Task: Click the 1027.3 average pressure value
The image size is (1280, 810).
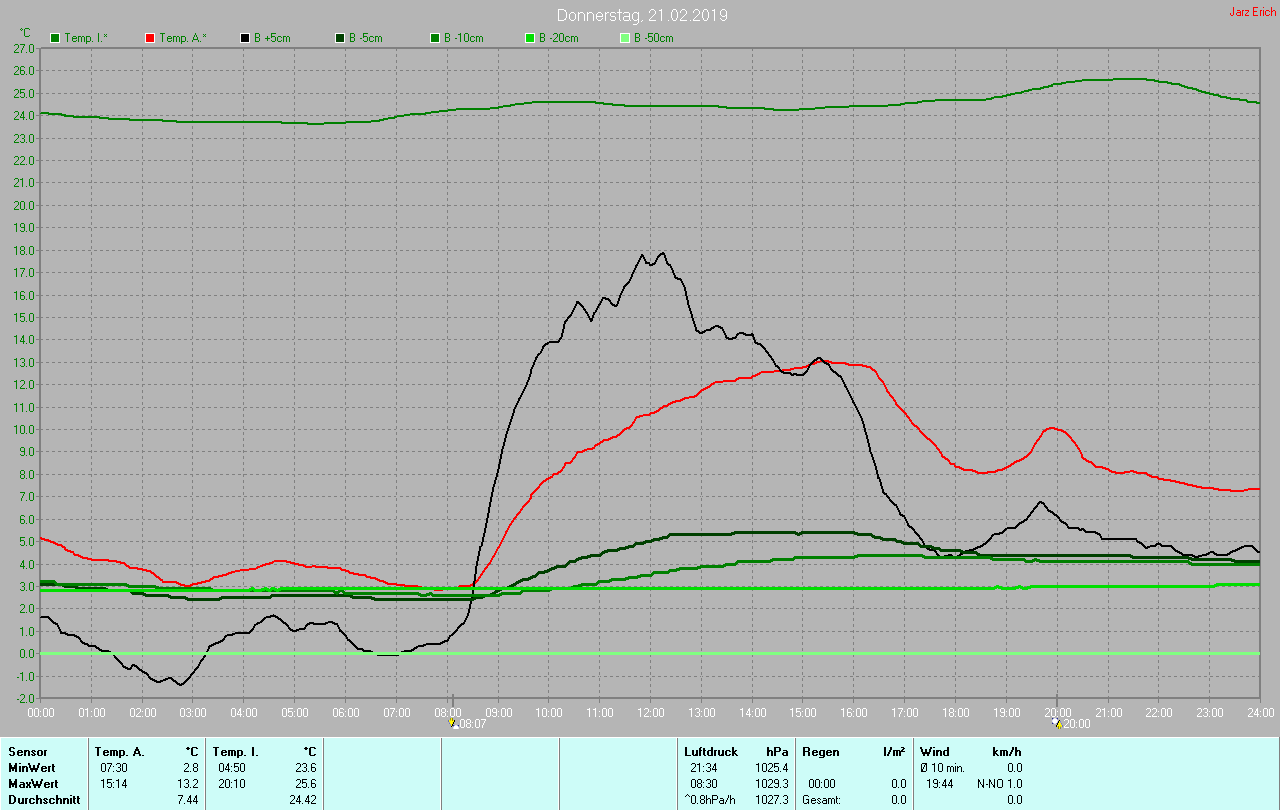Action: [x=771, y=800]
